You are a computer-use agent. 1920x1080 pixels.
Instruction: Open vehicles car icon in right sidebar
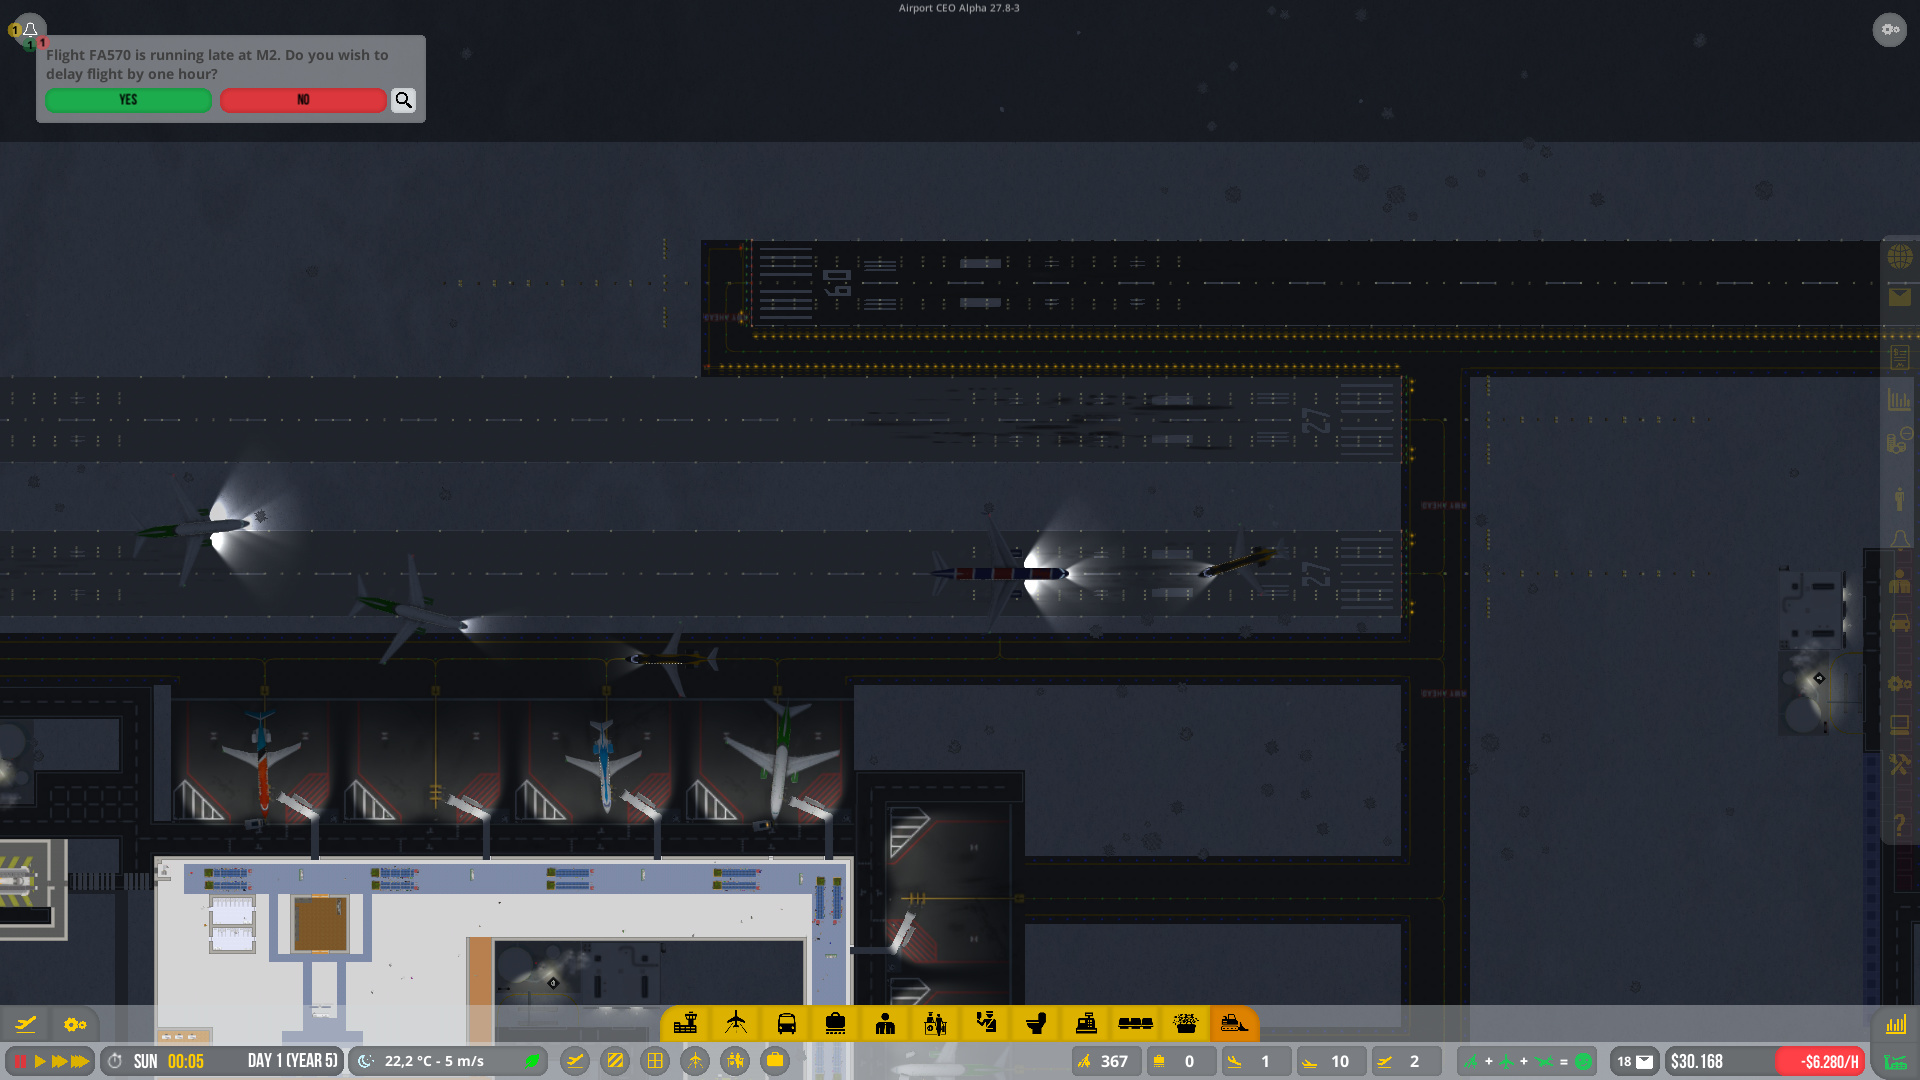pos(1900,624)
